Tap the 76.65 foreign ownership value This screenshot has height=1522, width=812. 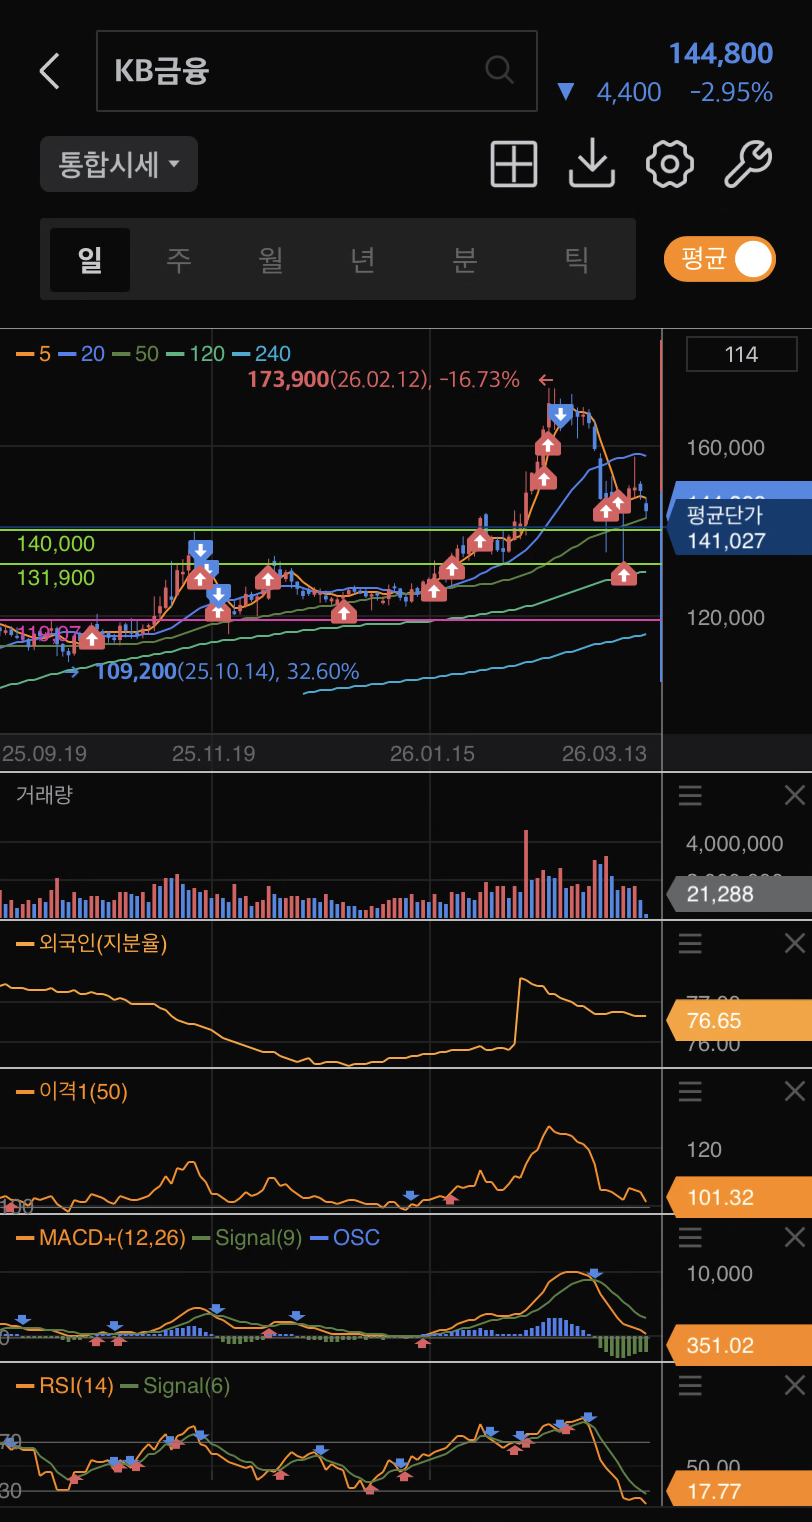[739, 1020]
